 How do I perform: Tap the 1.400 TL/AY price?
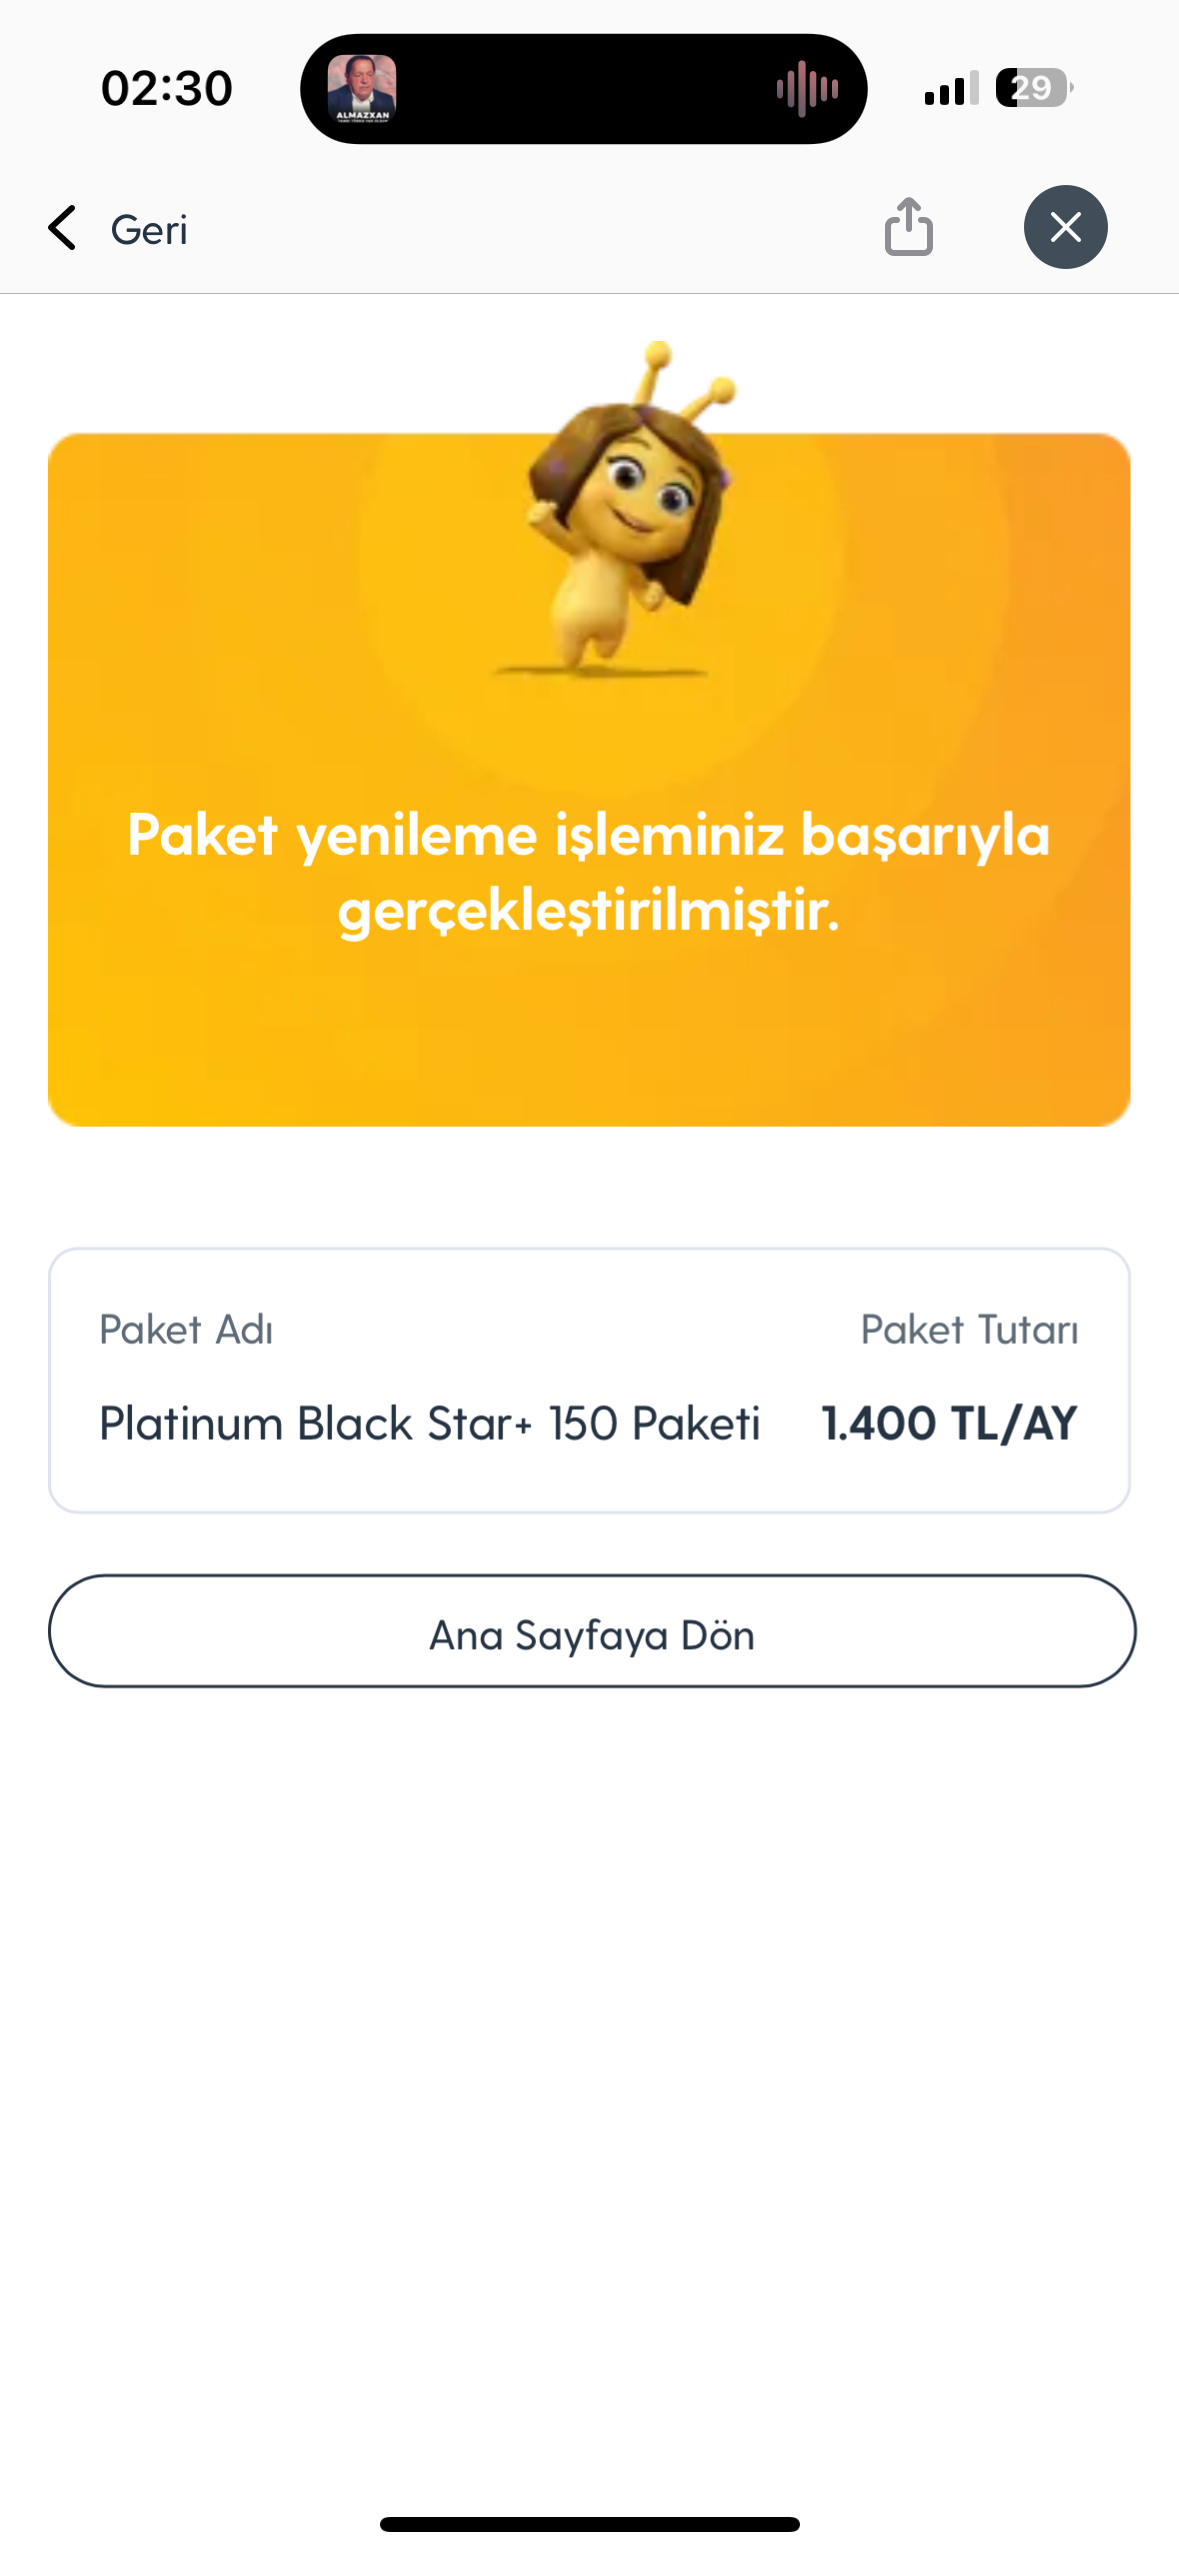click(949, 1423)
